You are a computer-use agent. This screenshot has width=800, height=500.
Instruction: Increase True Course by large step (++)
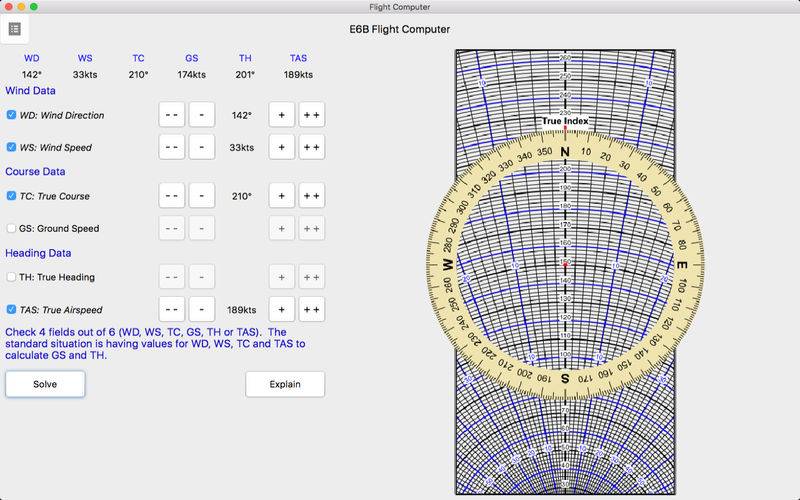pyautogui.click(x=312, y=196)
